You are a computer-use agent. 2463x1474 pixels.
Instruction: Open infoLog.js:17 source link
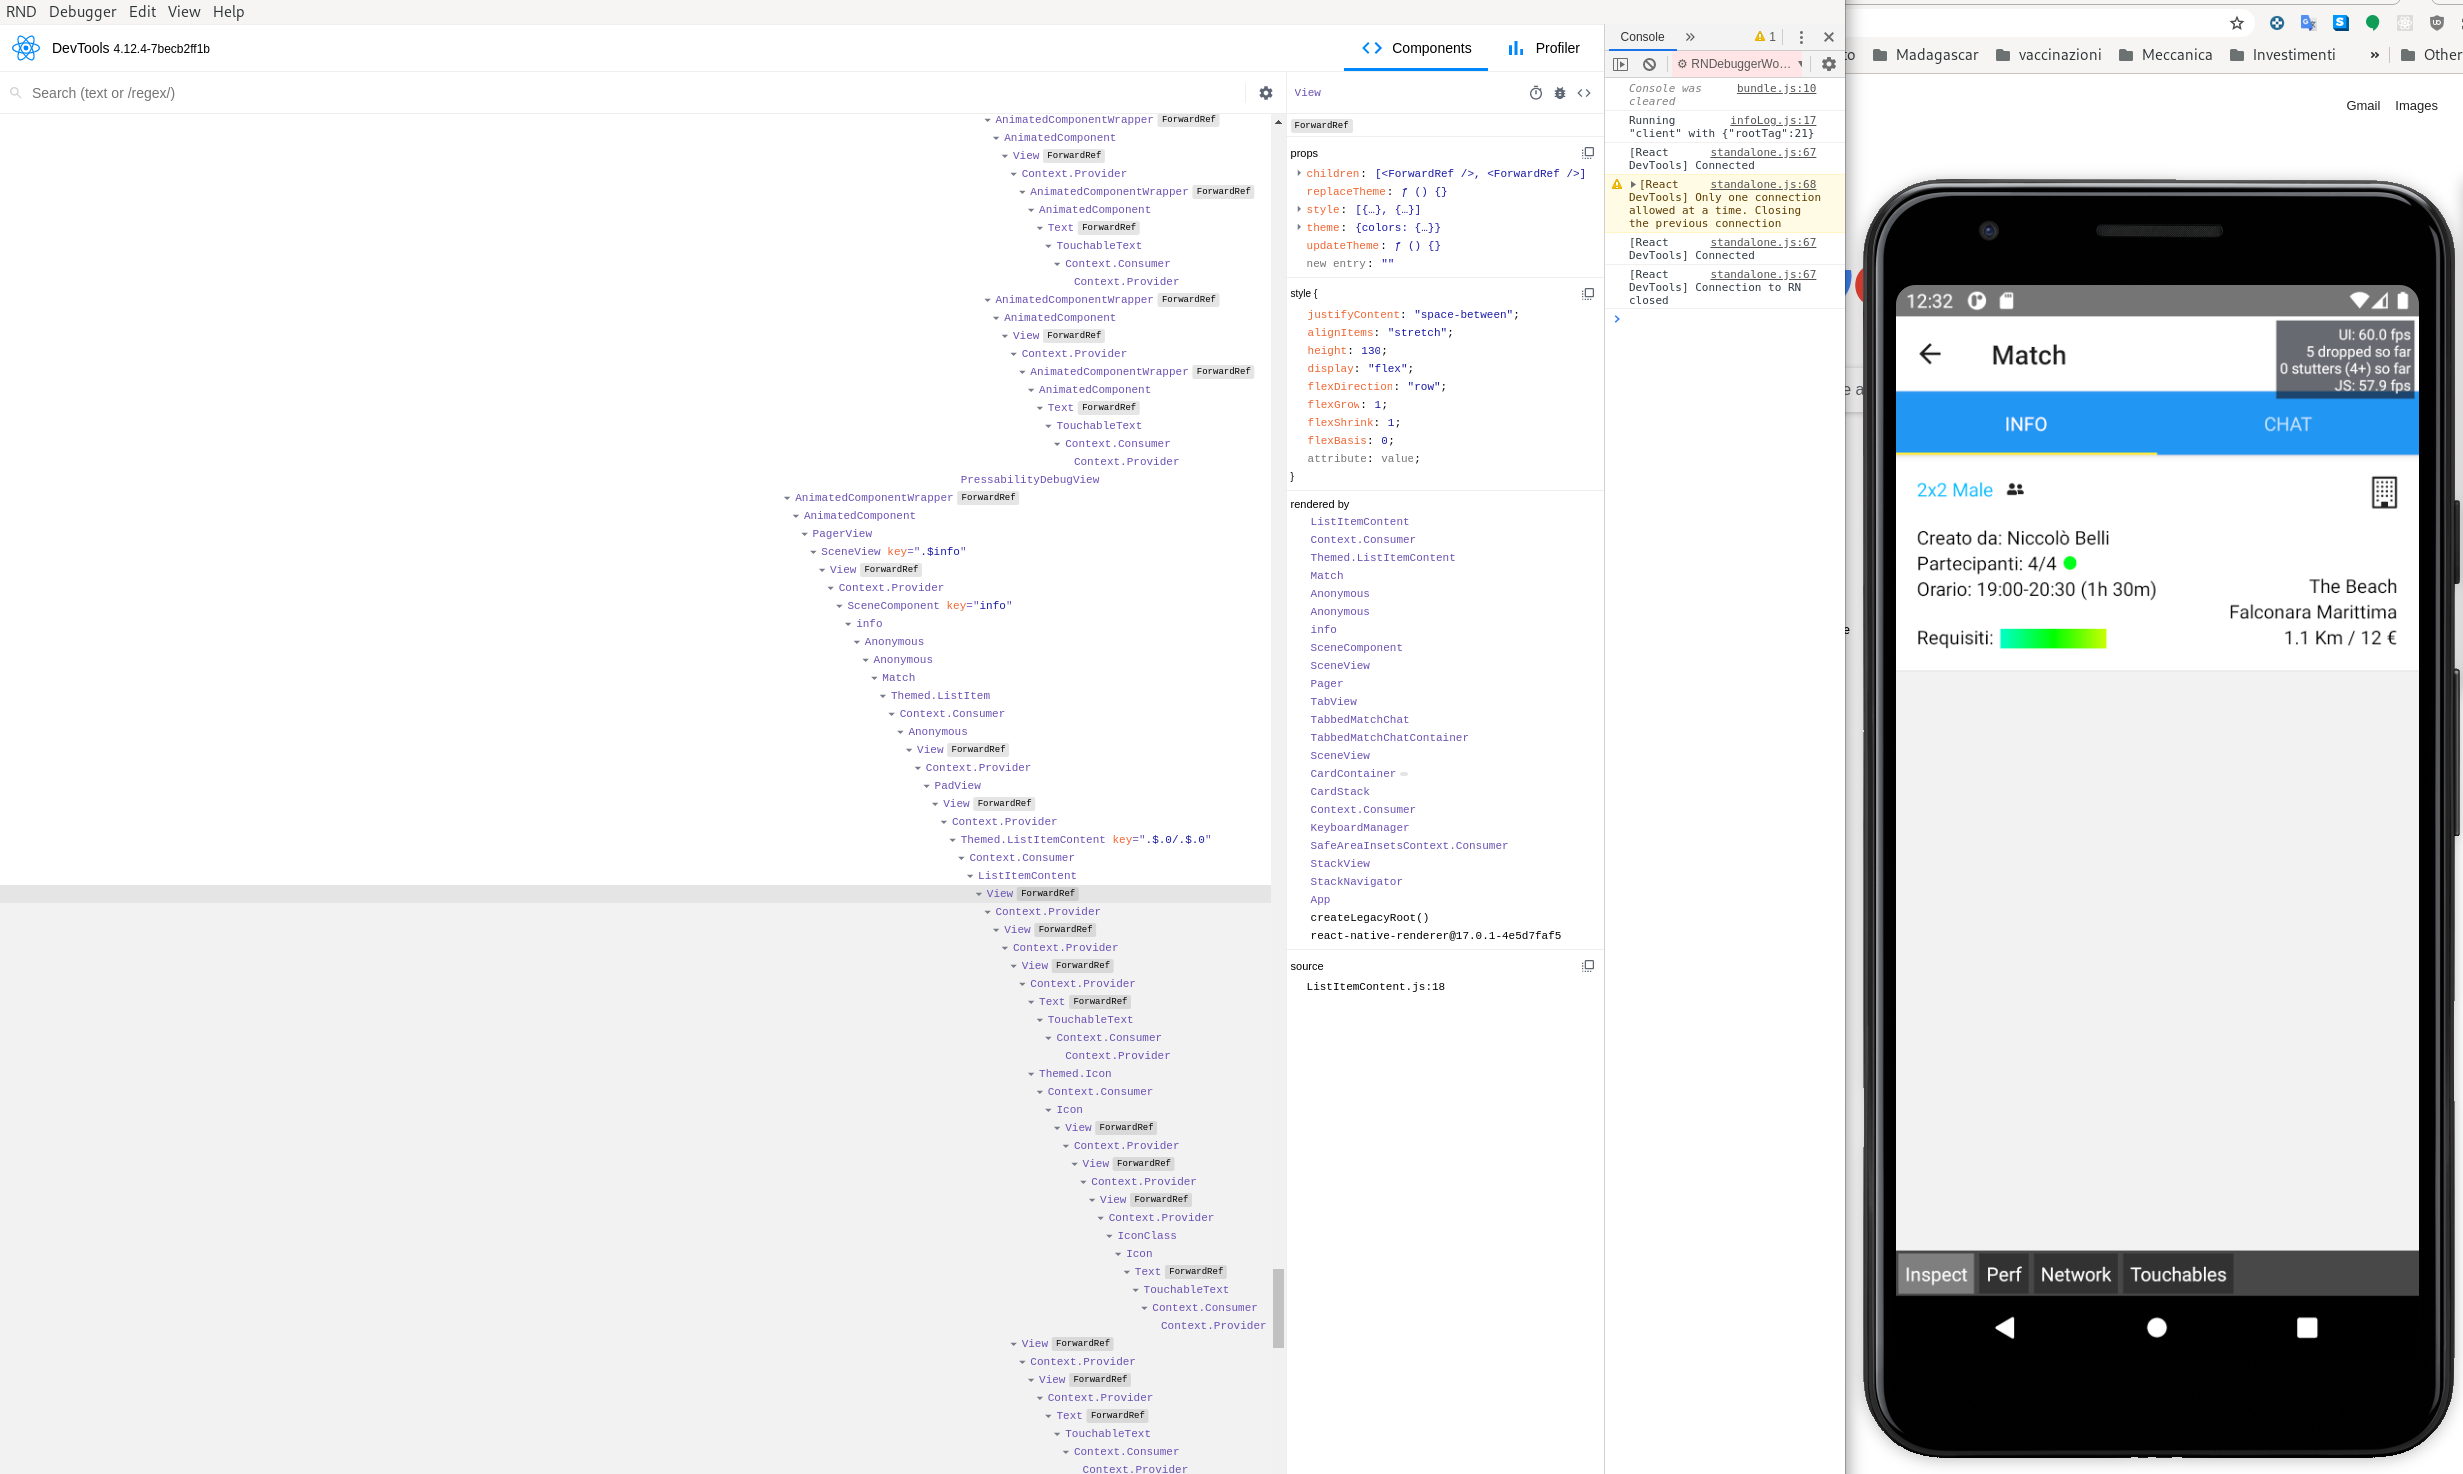coord(1773,121)
